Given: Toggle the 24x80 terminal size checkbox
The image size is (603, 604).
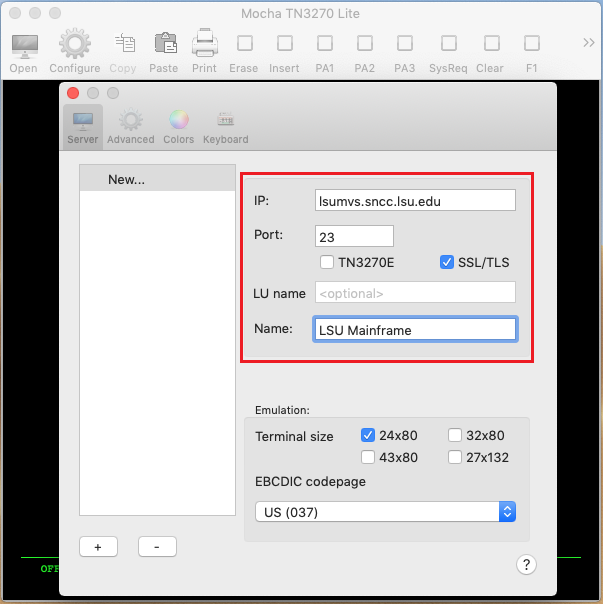Looking at the screenshot, I should [x=368, y=435].
